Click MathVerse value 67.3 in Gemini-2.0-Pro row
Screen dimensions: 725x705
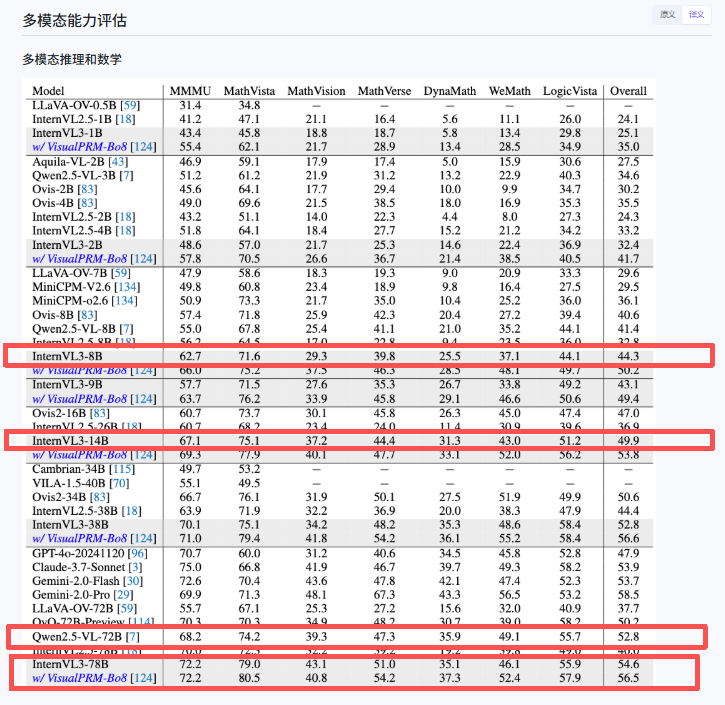point(384,595)
